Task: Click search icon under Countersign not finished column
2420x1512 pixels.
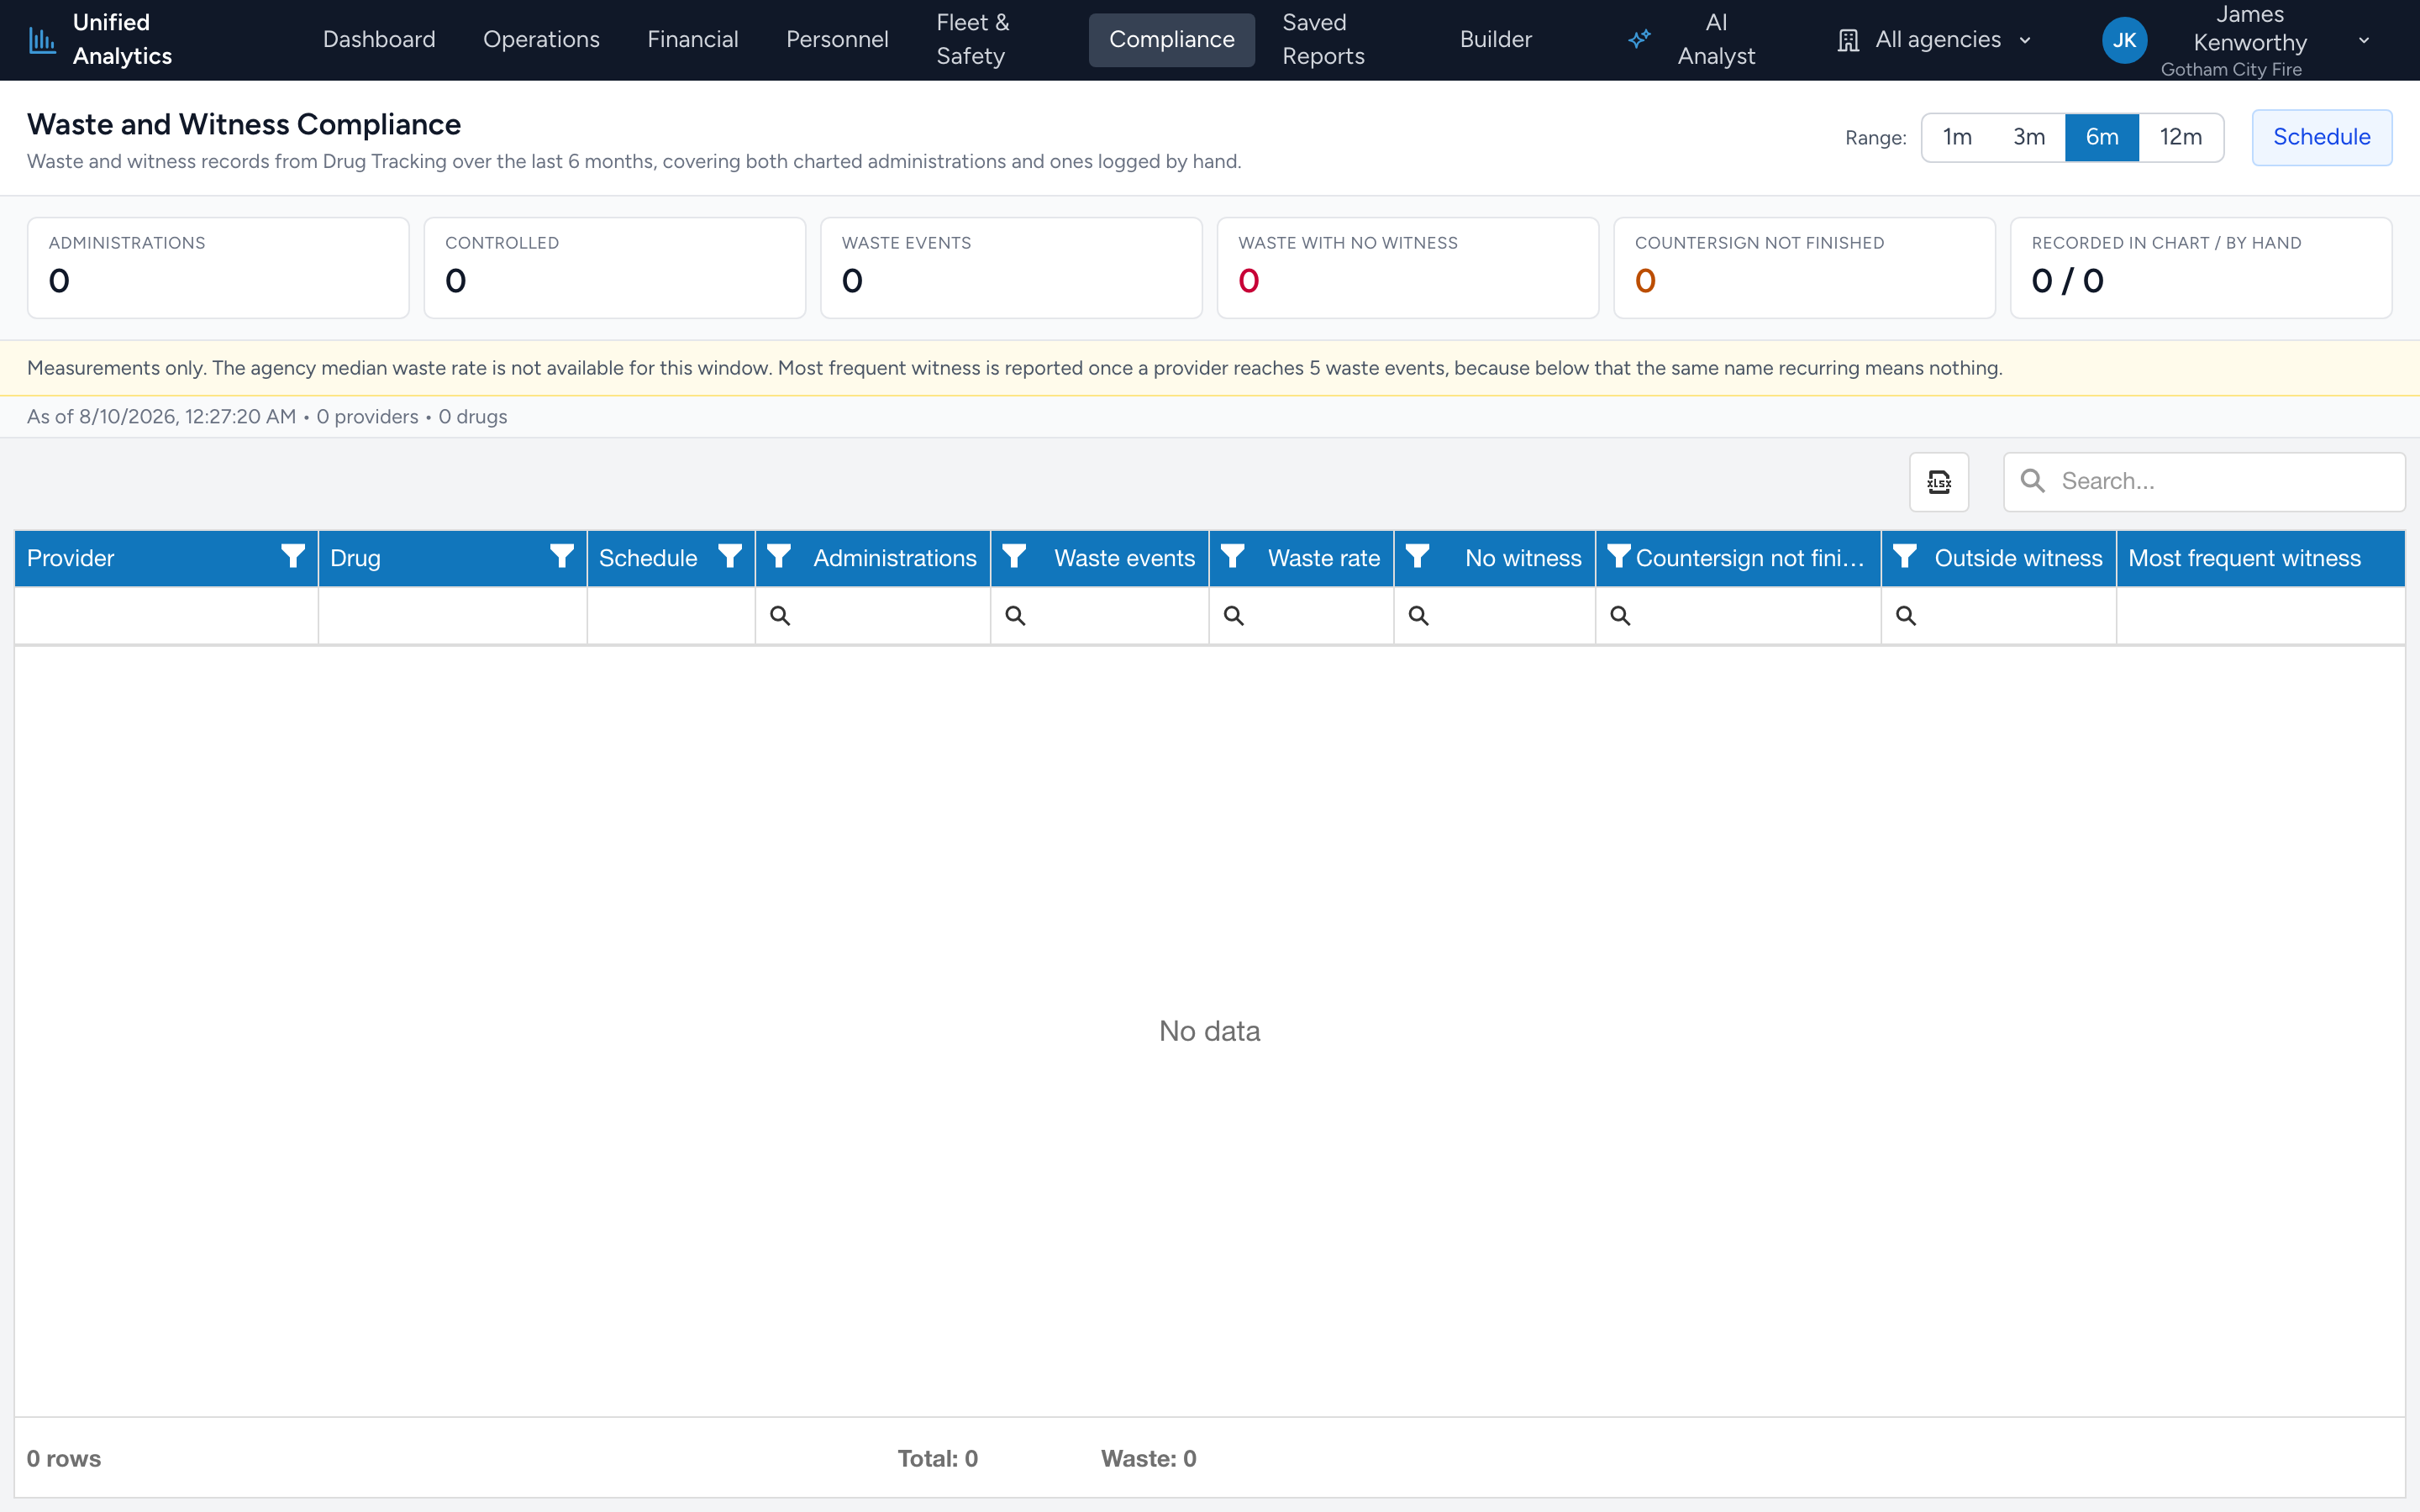Action: pyautogui.click(x=1620, y=616)
